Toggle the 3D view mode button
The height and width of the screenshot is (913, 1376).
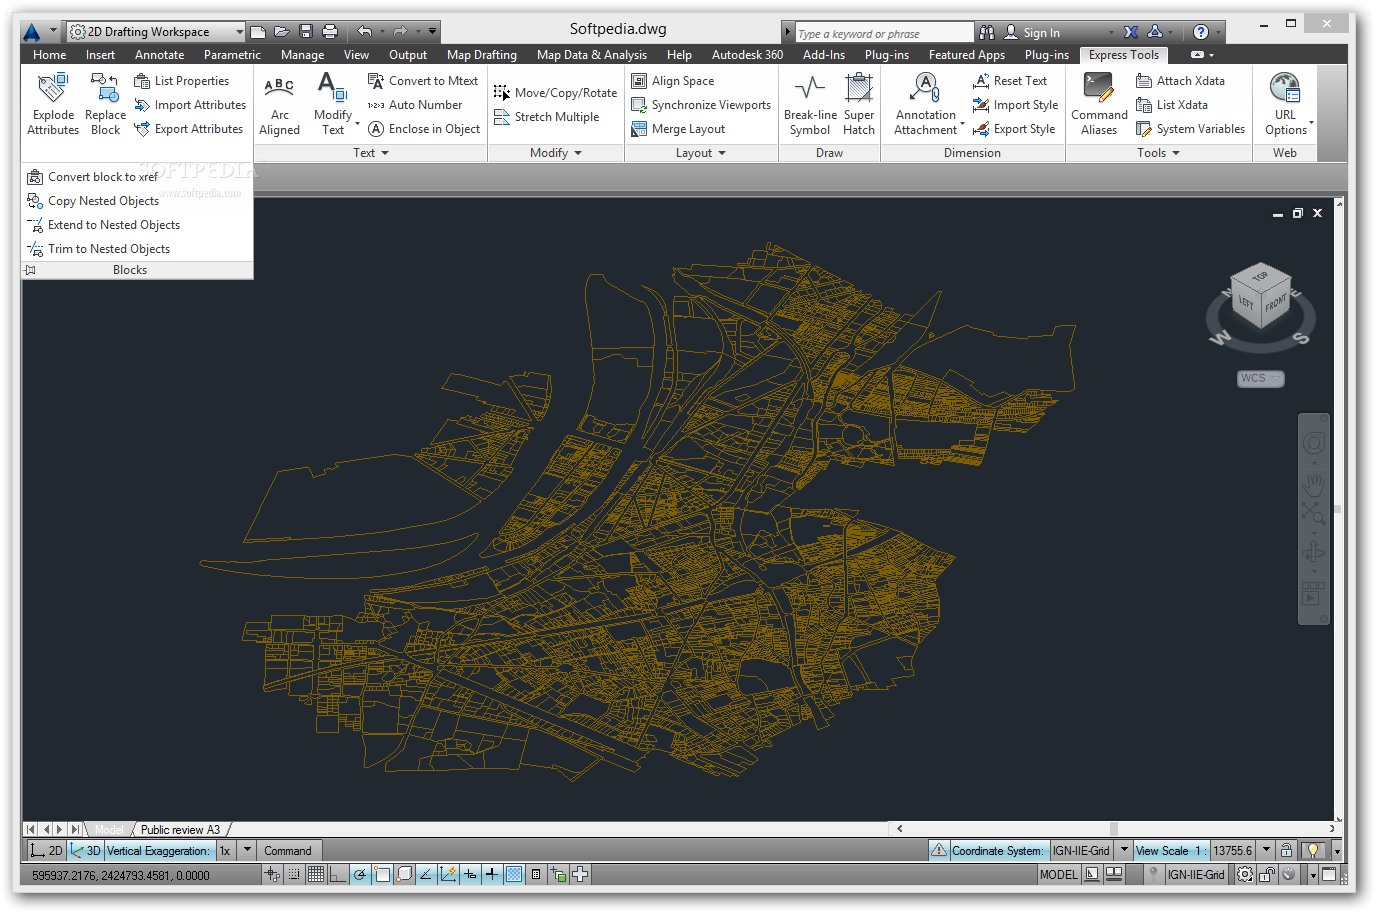click(x=86, y=851)
